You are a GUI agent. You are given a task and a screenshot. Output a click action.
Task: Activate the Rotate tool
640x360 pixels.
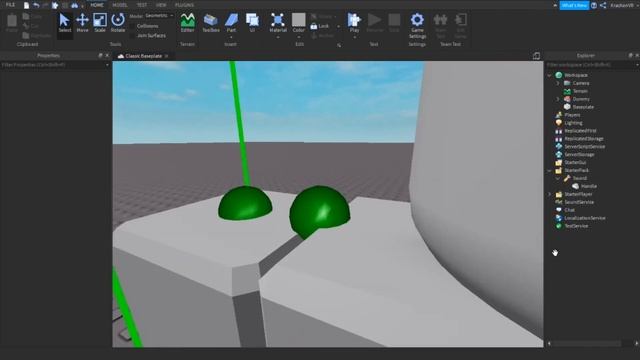tap(118, 23)
